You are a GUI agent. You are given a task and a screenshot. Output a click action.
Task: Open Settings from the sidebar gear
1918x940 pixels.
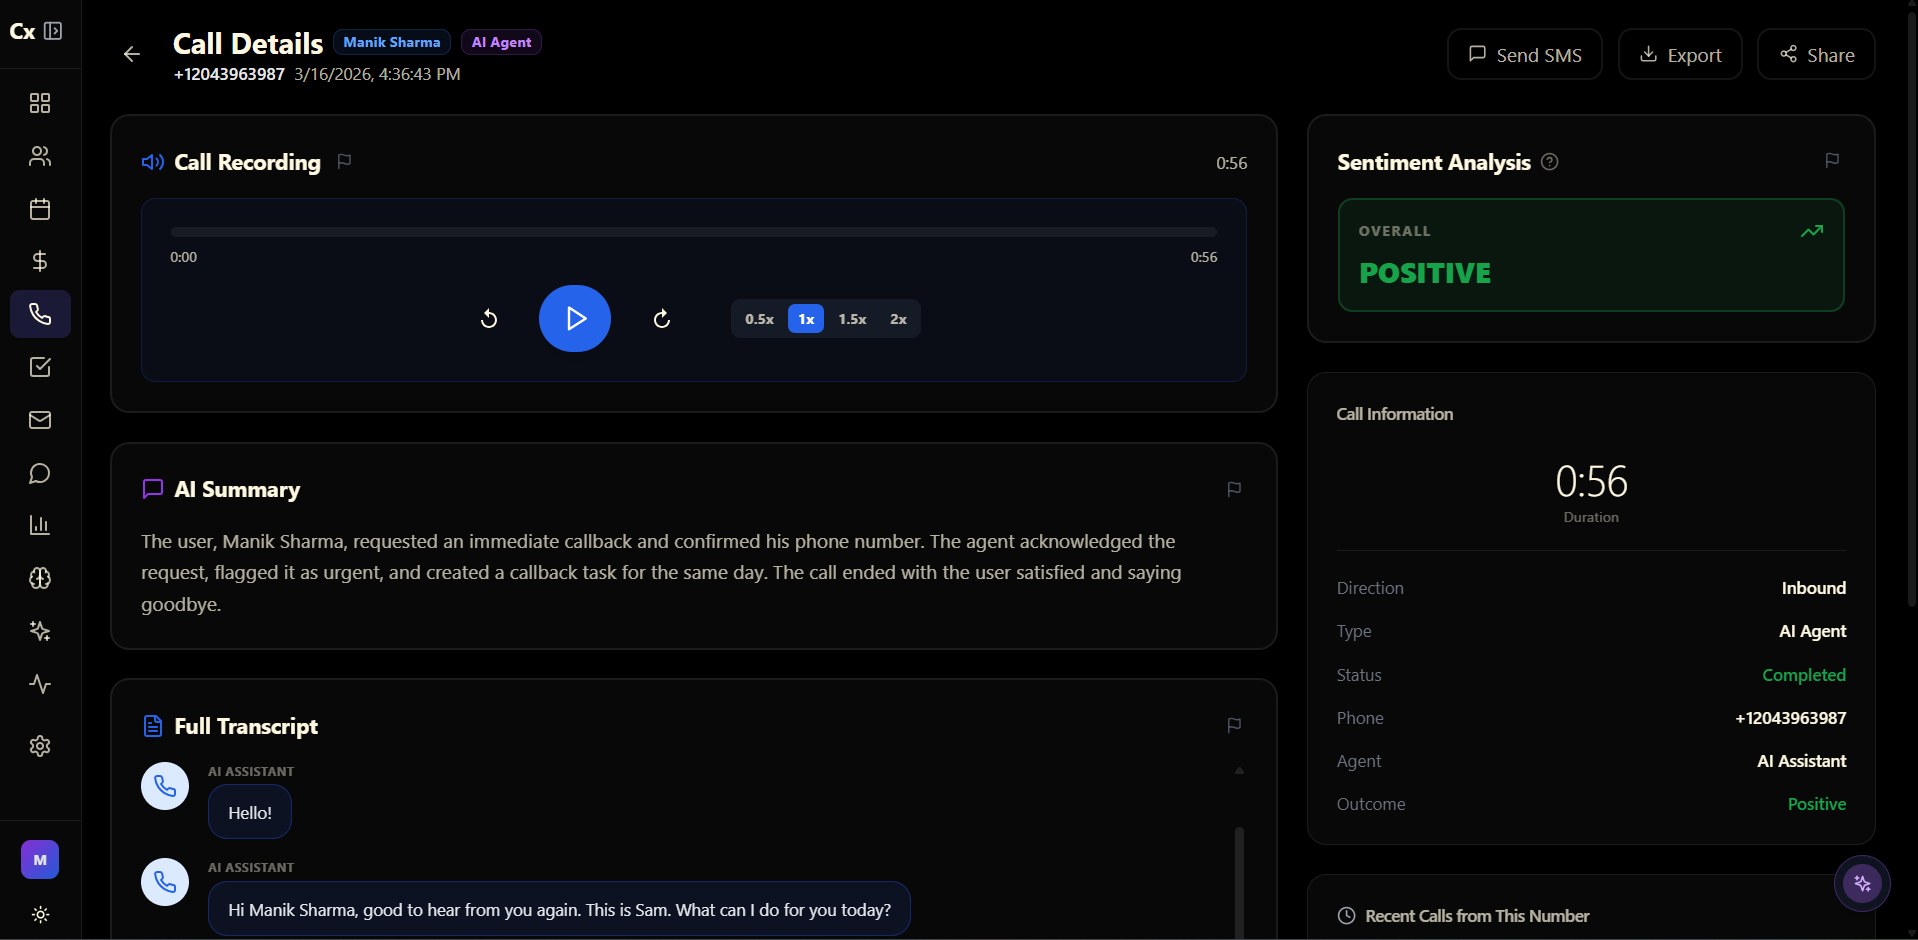[x=40, y=746]
